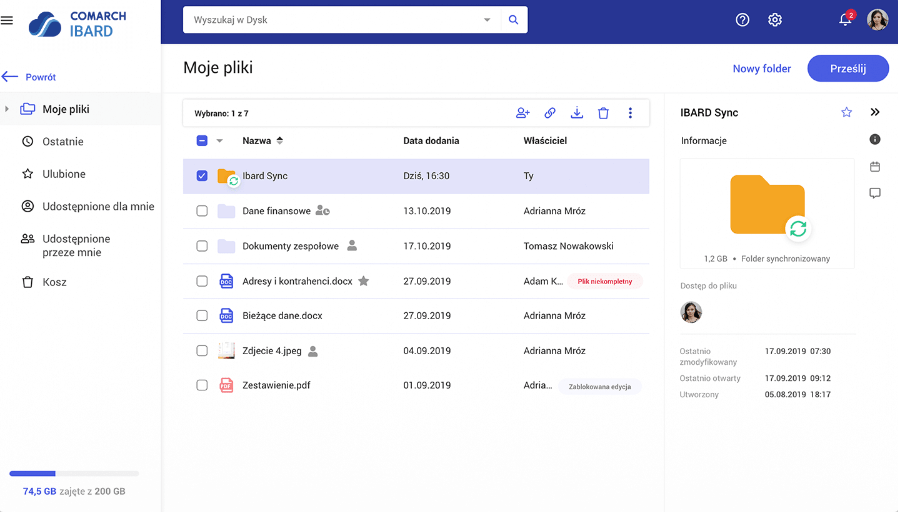This screenshot has width=898, height=512.
Task: Open notifications bell
Action: tap(845, 19)
